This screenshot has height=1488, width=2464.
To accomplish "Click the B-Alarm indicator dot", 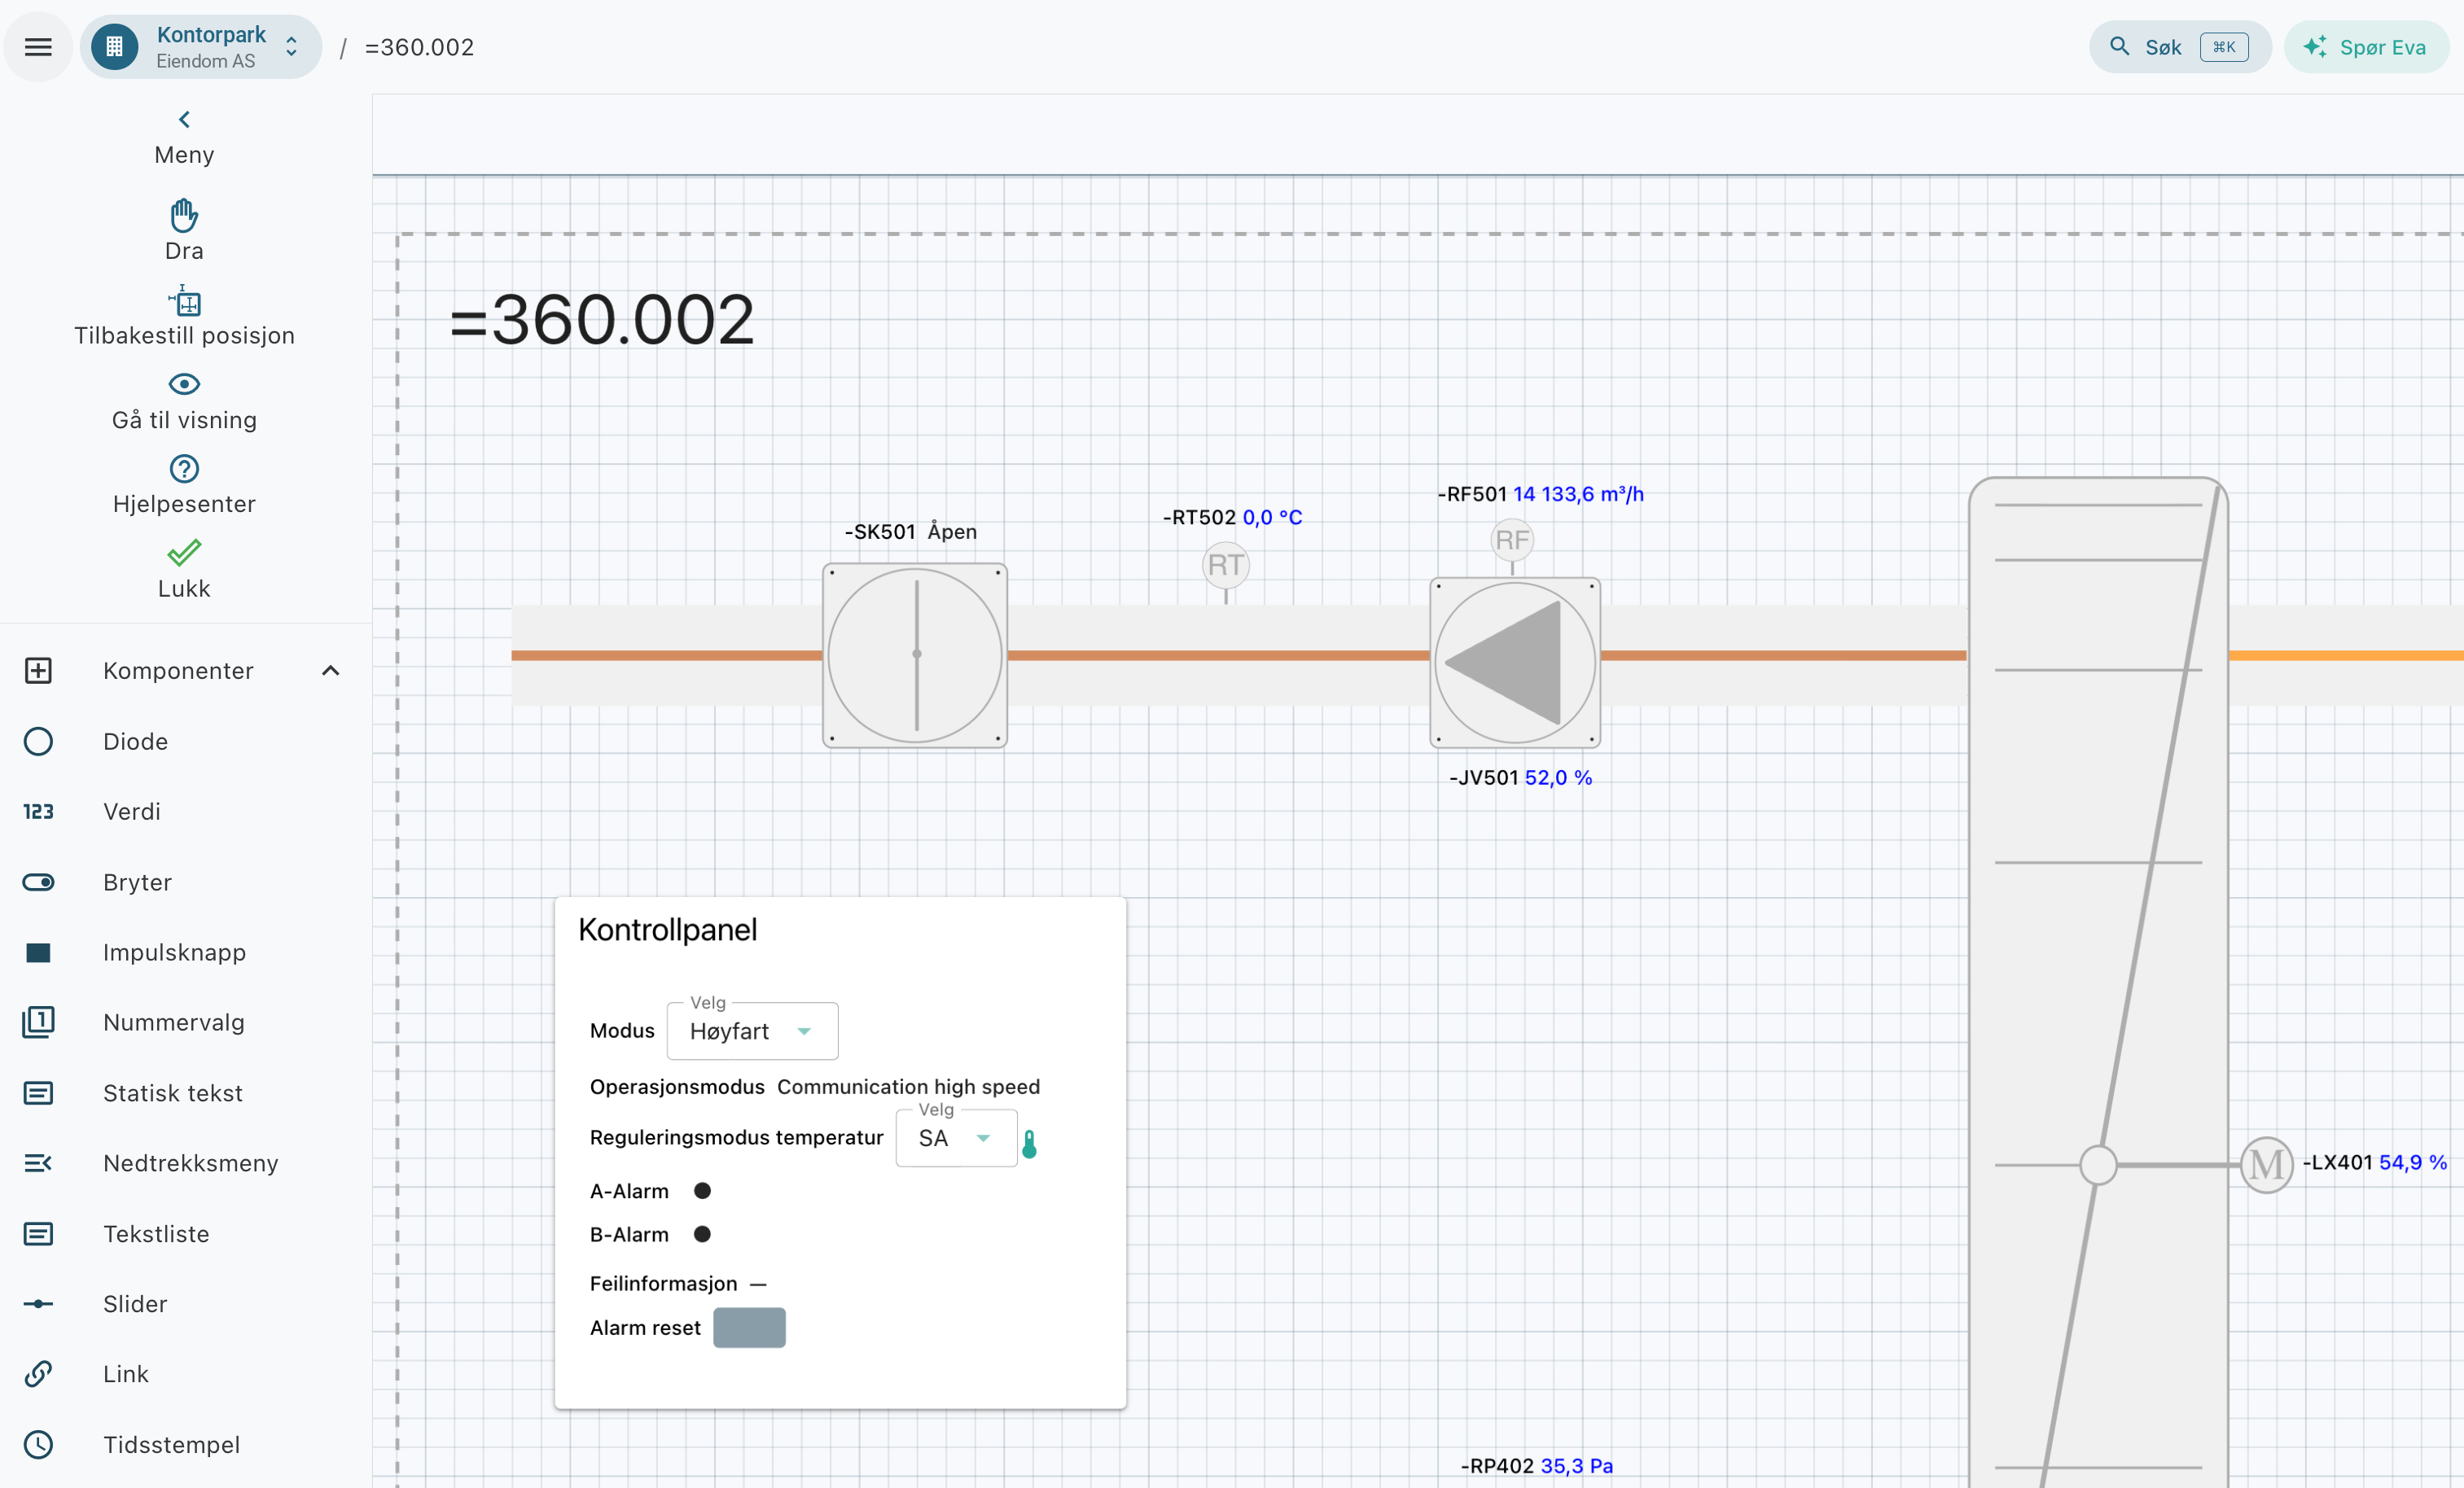I will coord(702,1234).
